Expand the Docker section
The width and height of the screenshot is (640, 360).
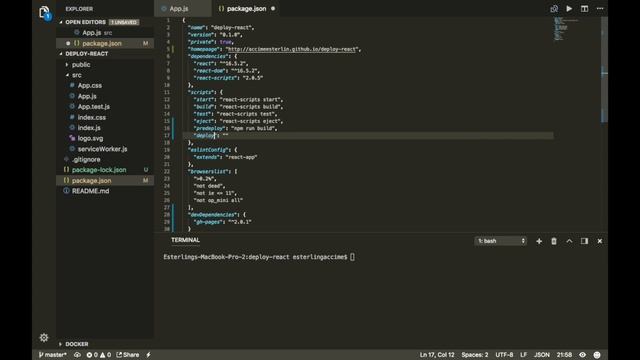[77, 344]
